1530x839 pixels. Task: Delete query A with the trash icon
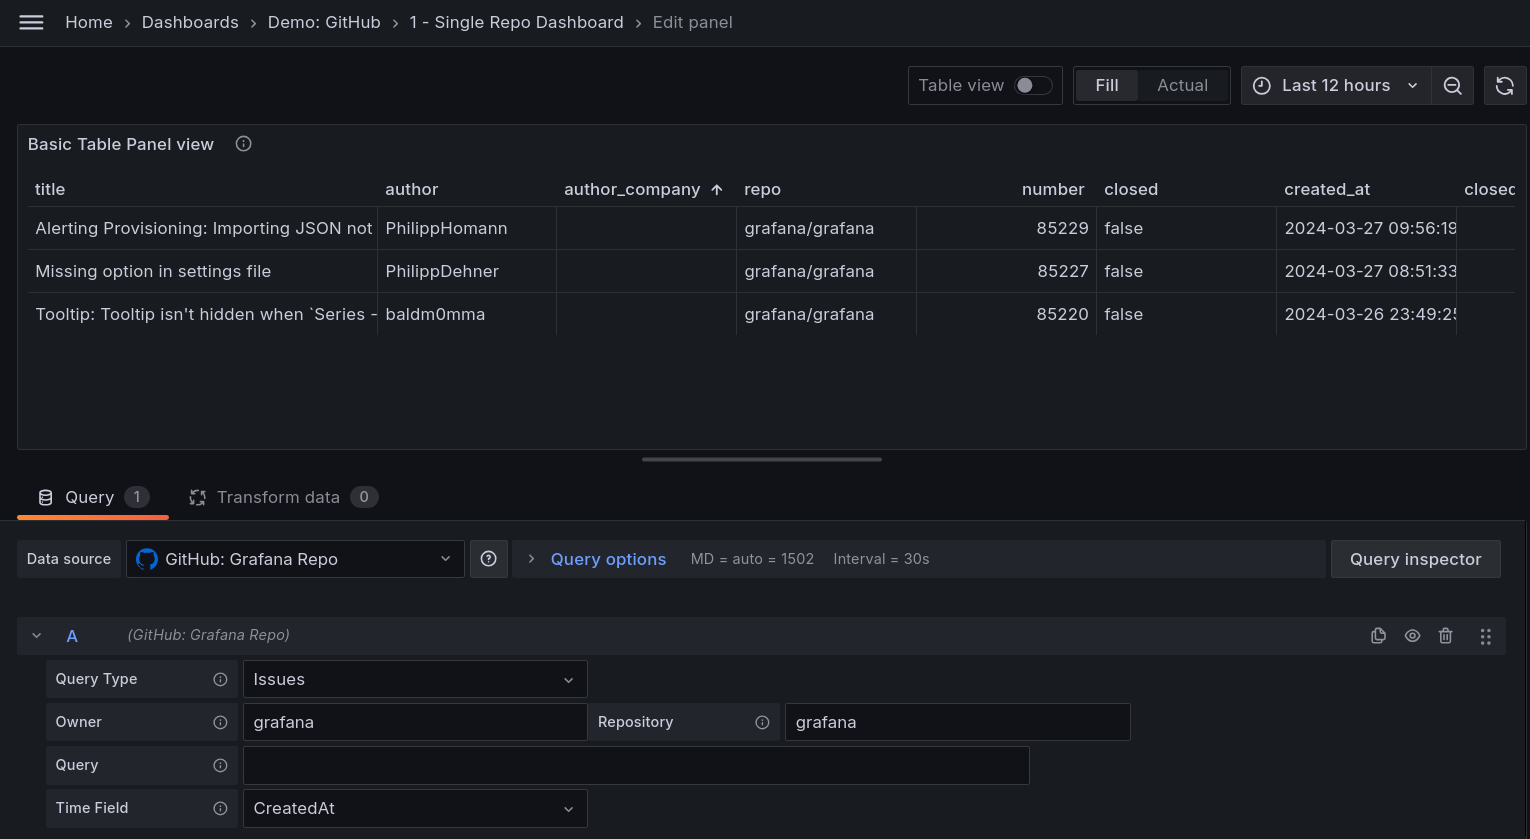(1445, 635)
